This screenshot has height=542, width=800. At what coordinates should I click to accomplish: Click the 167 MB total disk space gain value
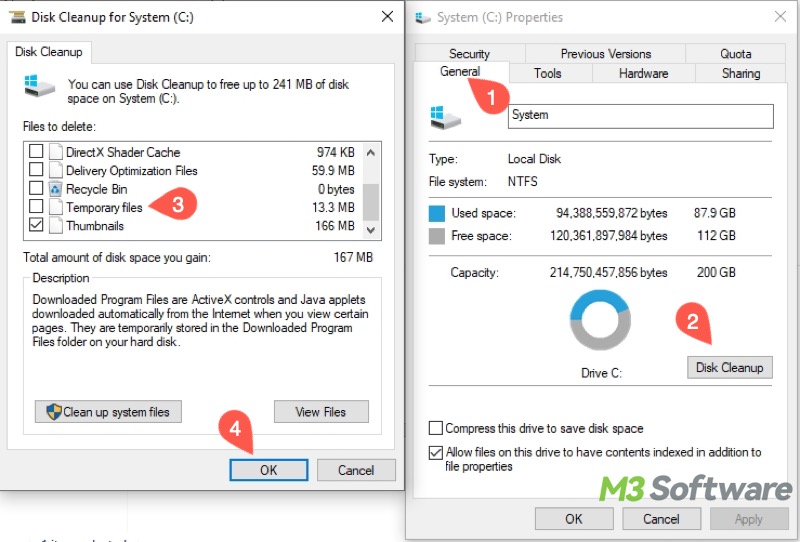pos(353,257)
